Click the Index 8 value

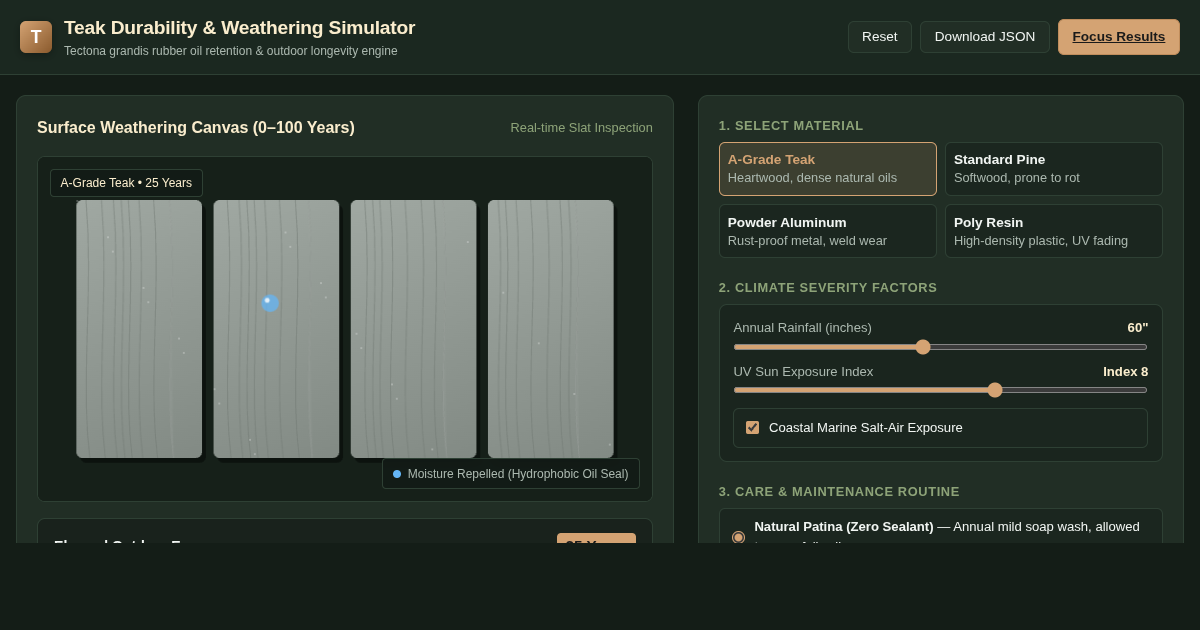pos(1126,372)
